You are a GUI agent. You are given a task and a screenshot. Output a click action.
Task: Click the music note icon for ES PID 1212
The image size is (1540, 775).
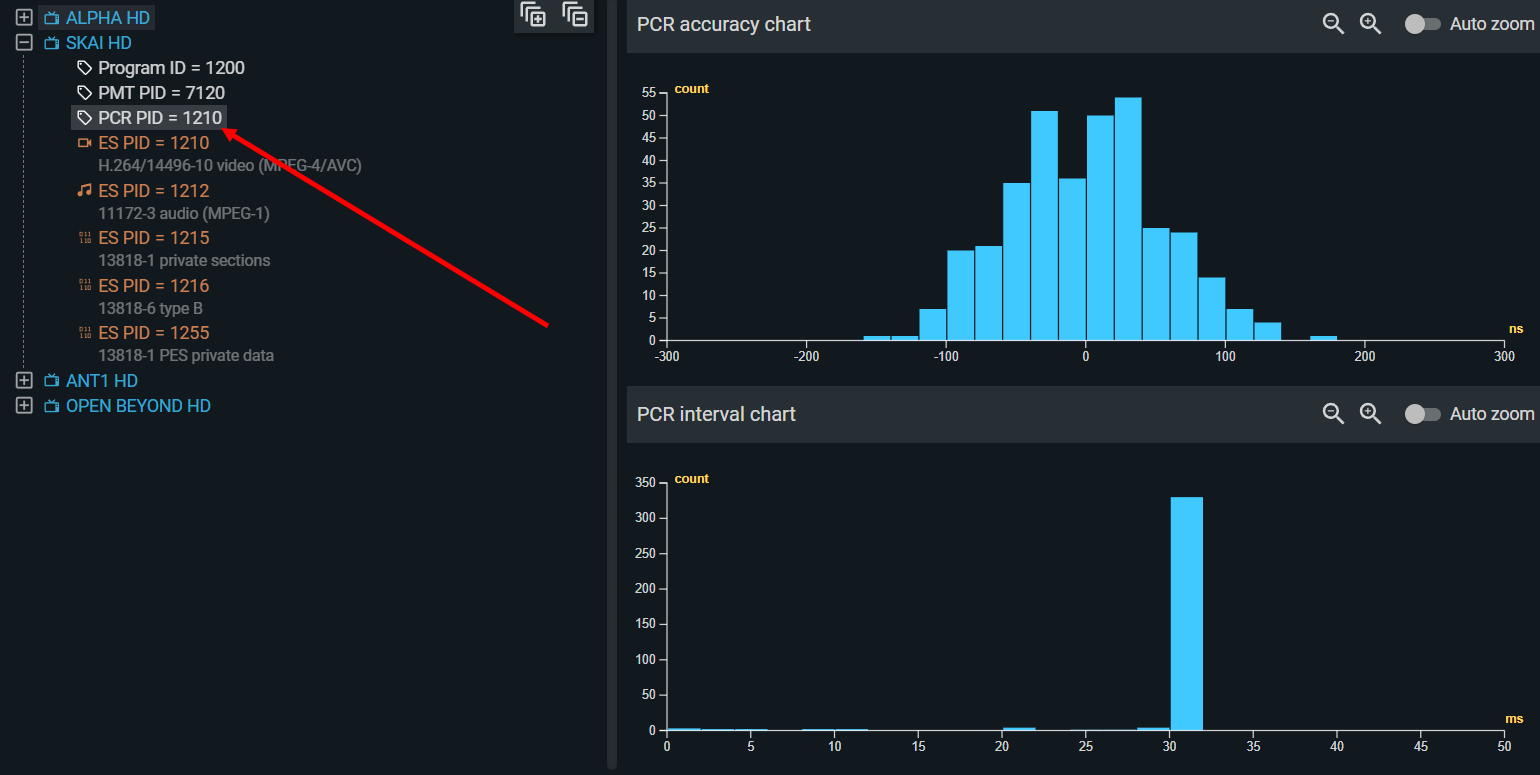tap(85, 190)
